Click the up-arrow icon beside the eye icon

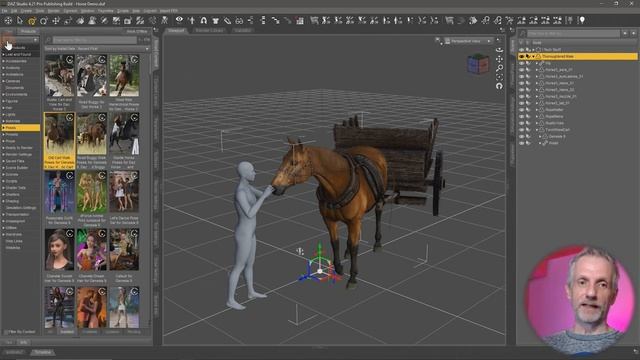[x=191, y=20]
